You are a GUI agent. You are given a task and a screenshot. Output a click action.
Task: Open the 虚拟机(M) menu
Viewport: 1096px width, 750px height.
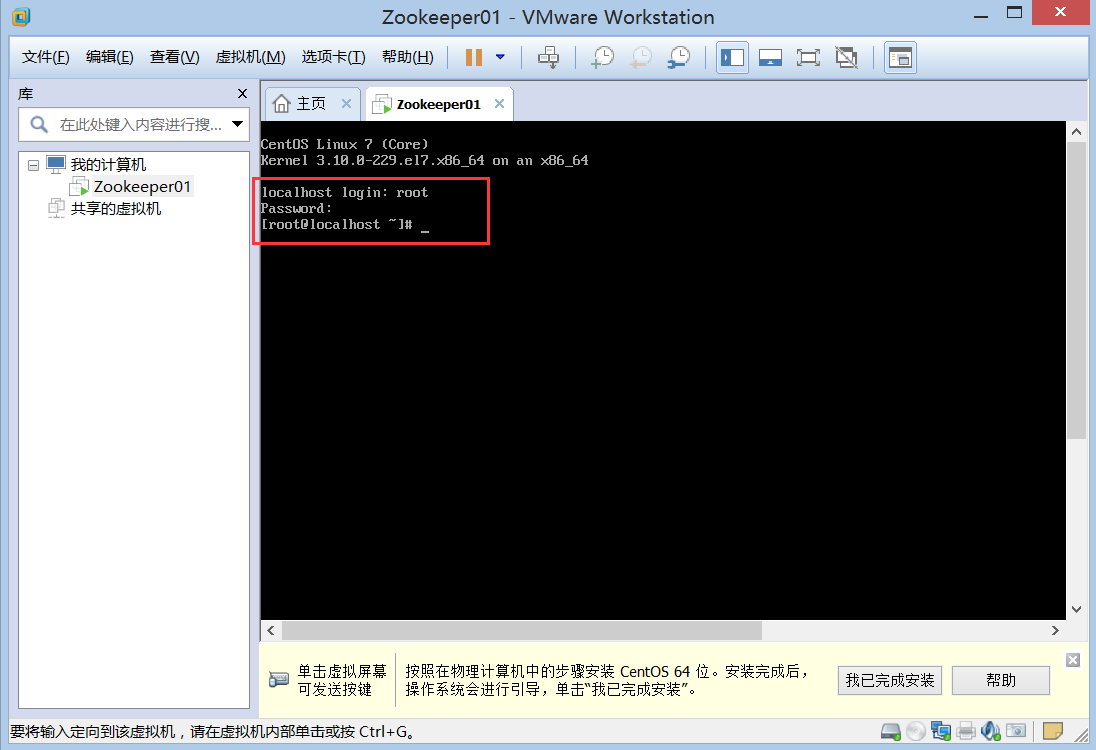250,57
